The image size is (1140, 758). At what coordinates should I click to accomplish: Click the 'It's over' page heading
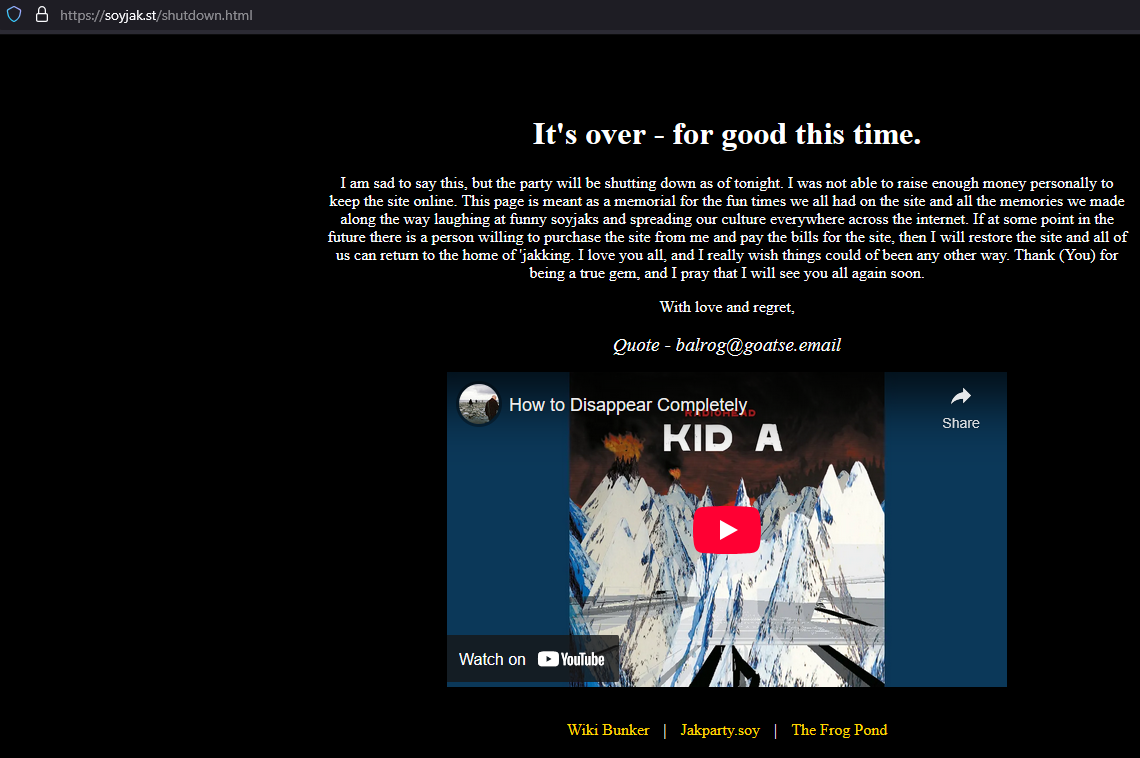click(727, 134)
